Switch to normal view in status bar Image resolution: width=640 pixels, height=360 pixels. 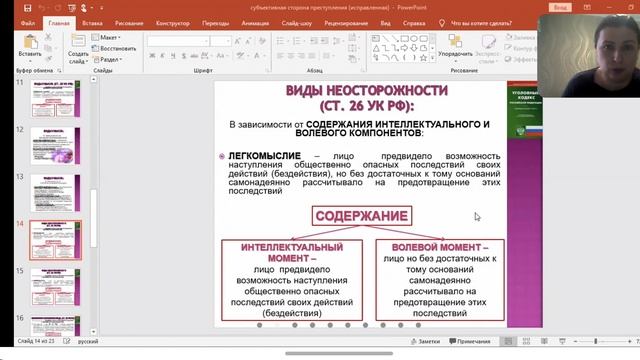(x=508, y=341)
